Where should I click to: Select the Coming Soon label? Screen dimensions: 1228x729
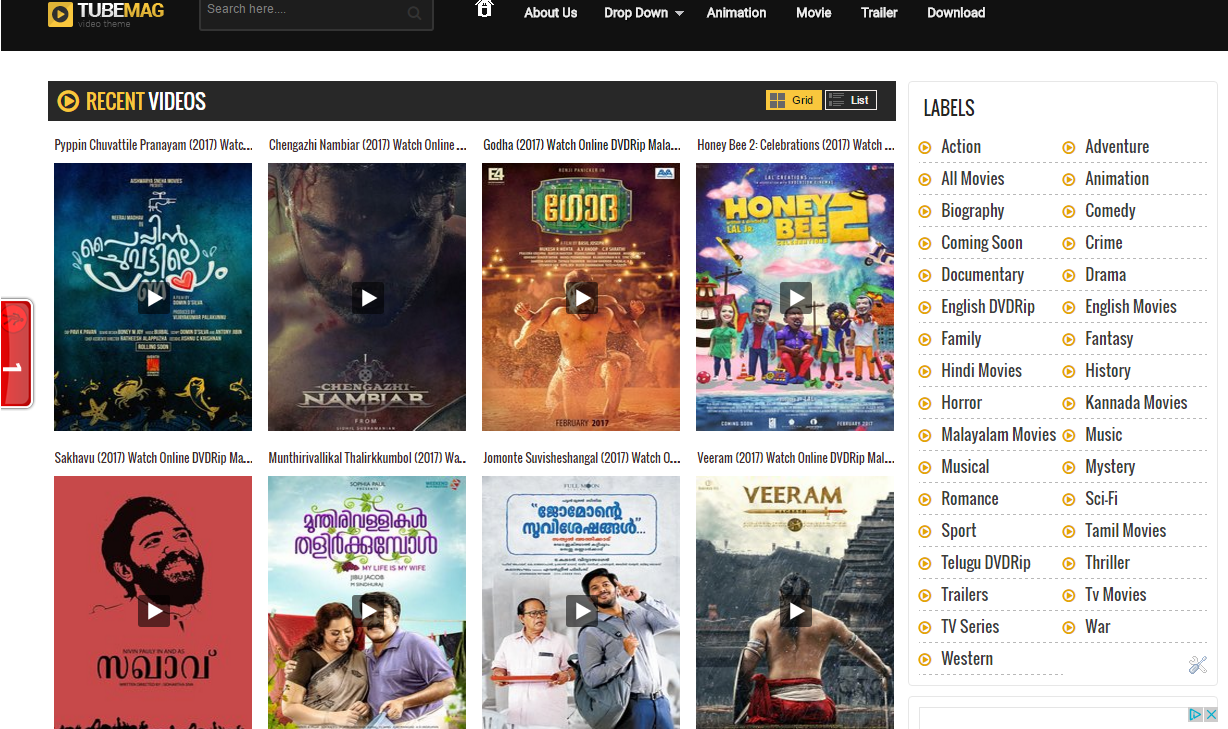[x=982, y=243]
